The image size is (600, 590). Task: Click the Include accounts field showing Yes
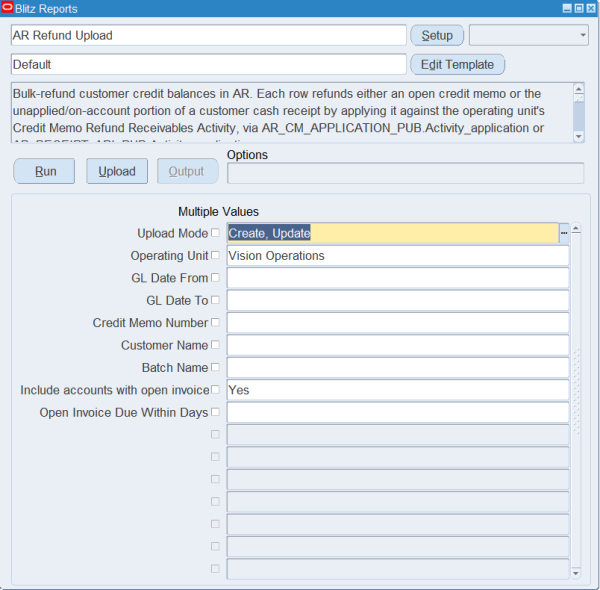(398, 390)
